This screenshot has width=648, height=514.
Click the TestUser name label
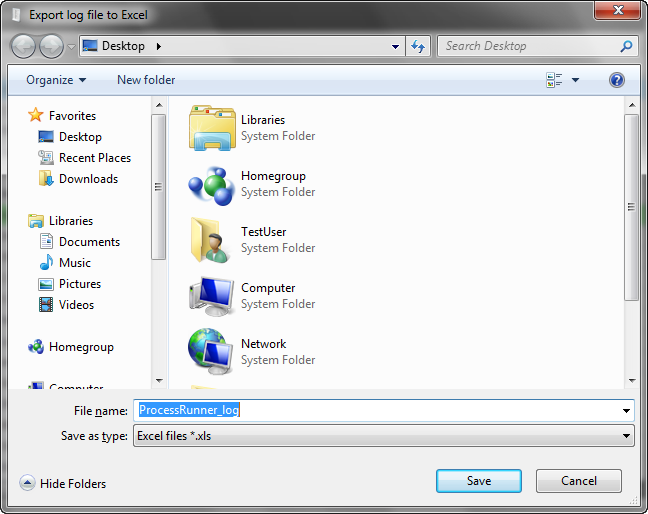[x=263, y=232]
